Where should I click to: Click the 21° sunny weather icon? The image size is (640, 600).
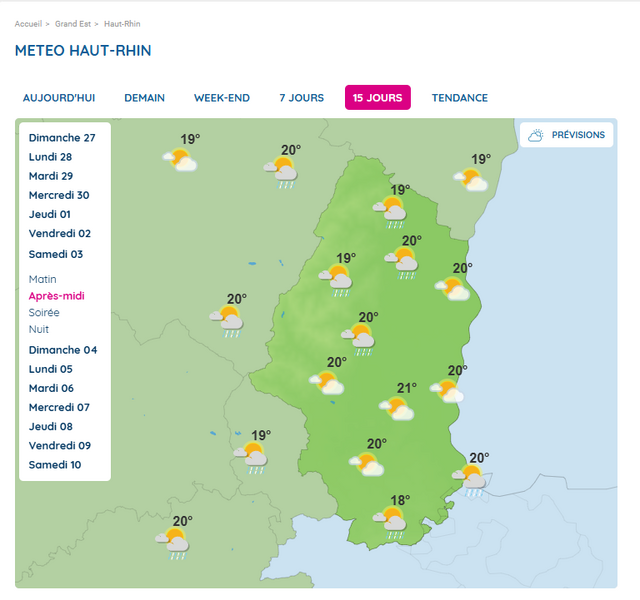396,409
